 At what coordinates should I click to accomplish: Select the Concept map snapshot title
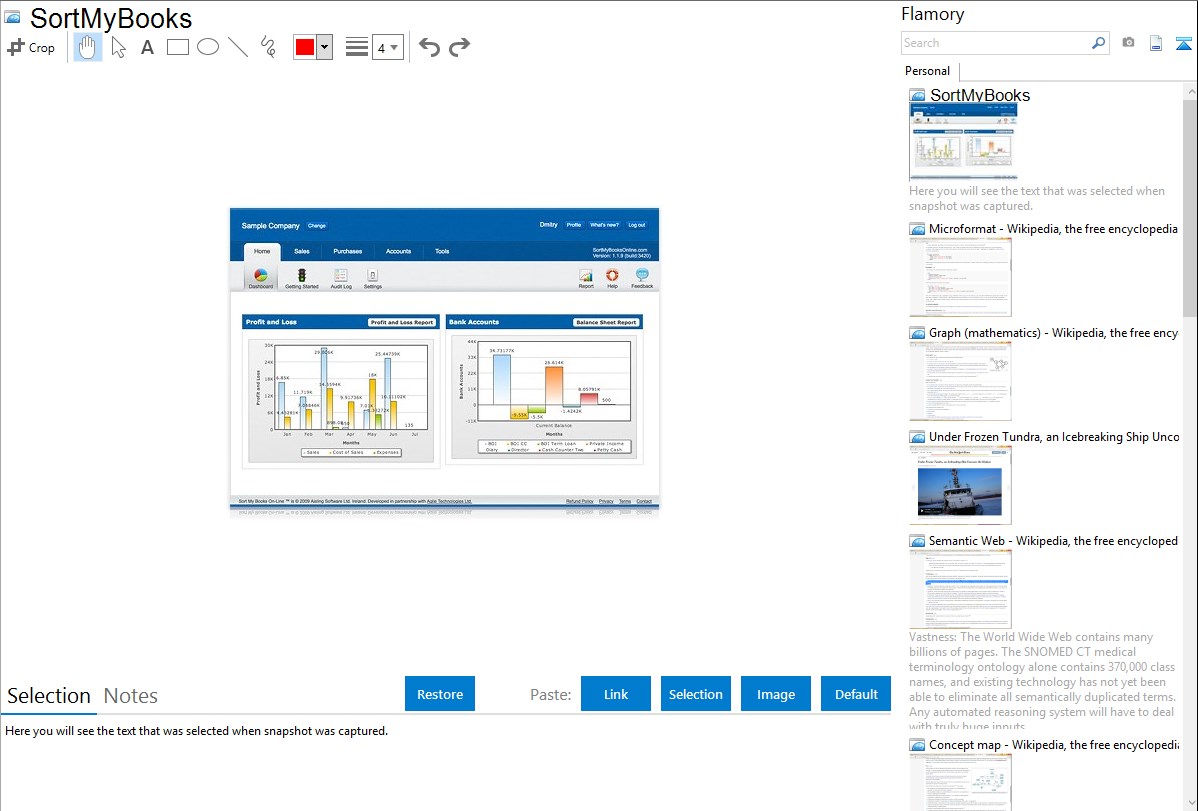[1053, 744]
